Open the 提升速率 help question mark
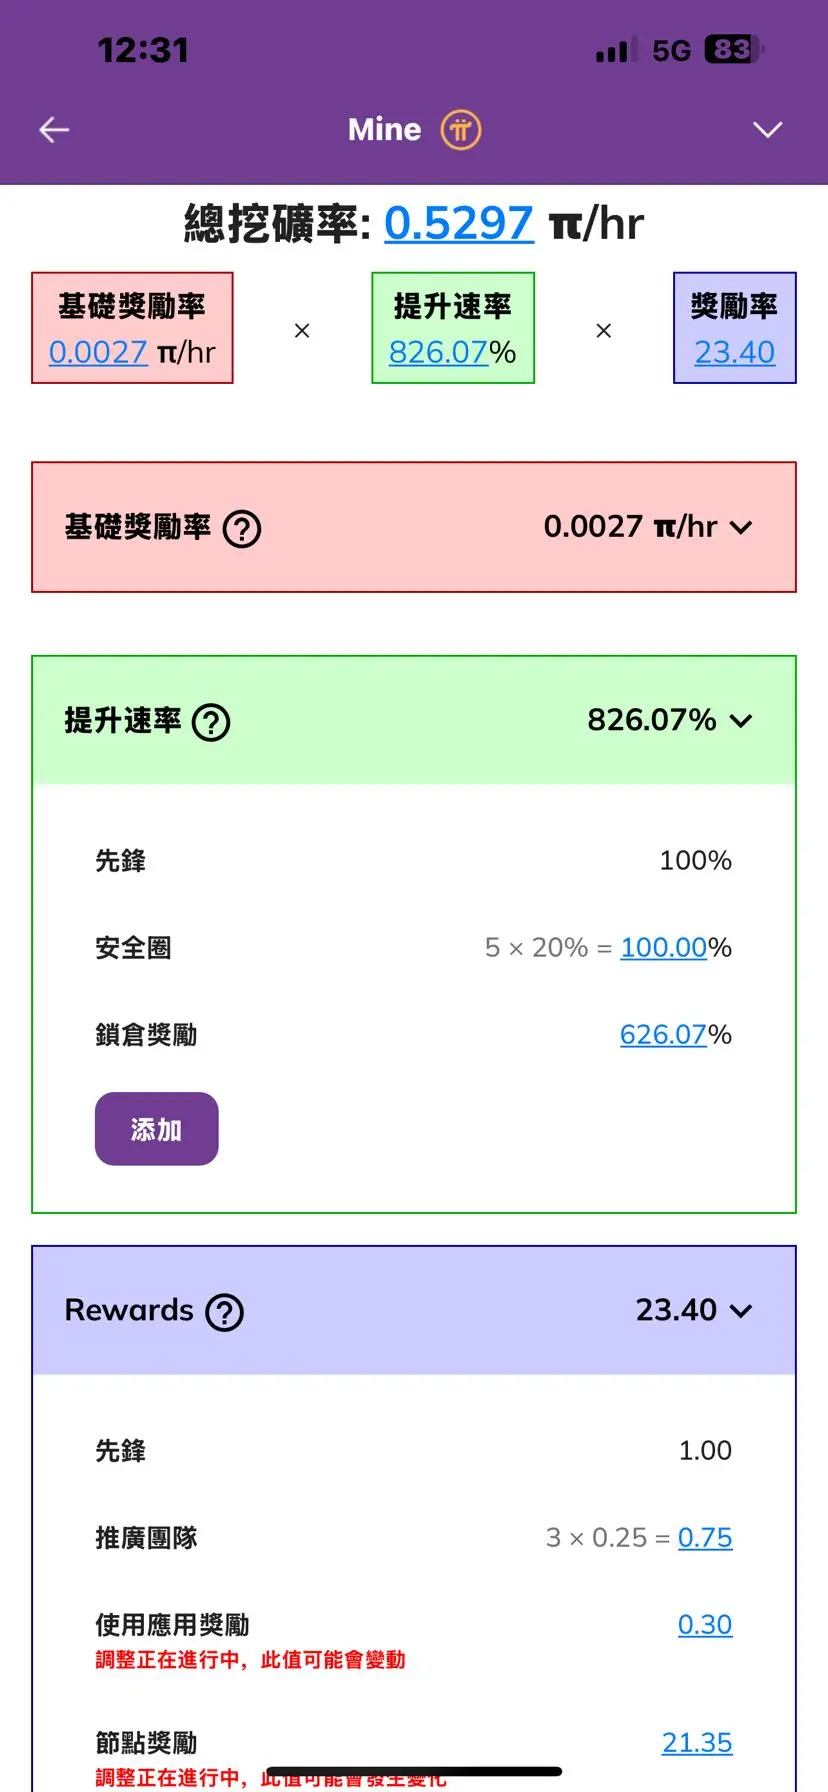 pos(211,721)
